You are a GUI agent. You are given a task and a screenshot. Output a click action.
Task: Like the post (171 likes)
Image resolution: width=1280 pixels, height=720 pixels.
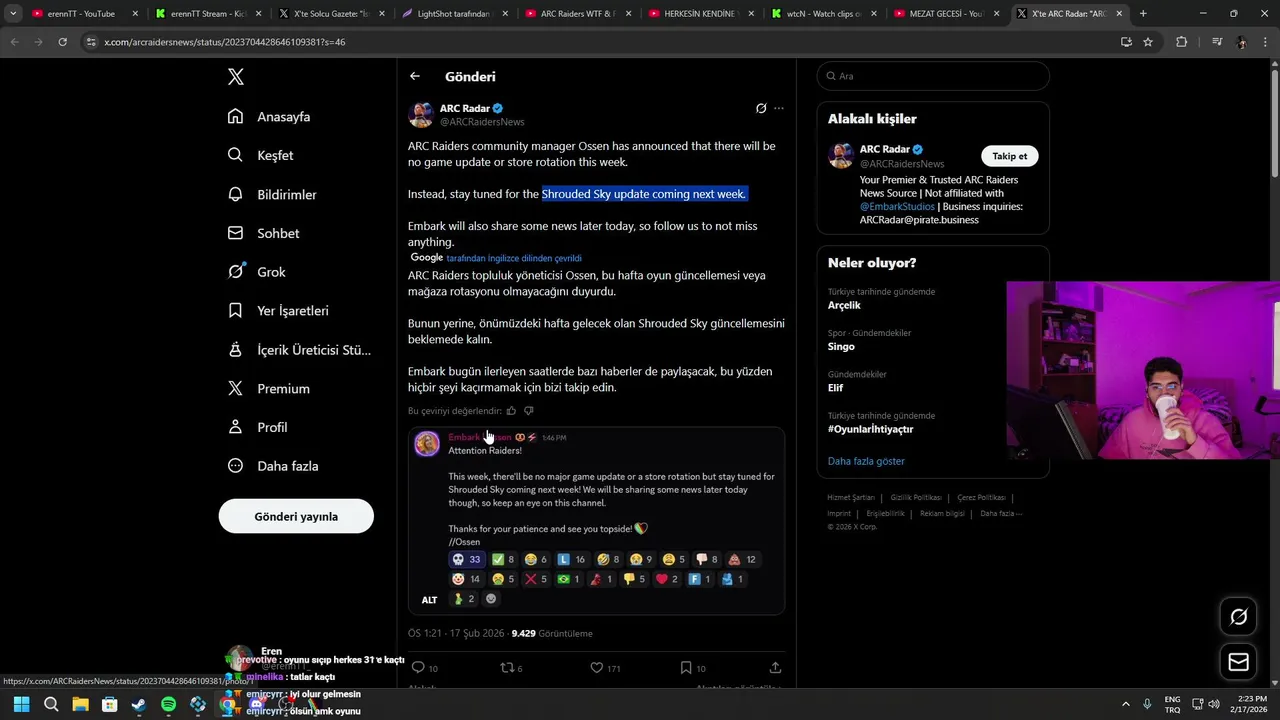[605, 668]
